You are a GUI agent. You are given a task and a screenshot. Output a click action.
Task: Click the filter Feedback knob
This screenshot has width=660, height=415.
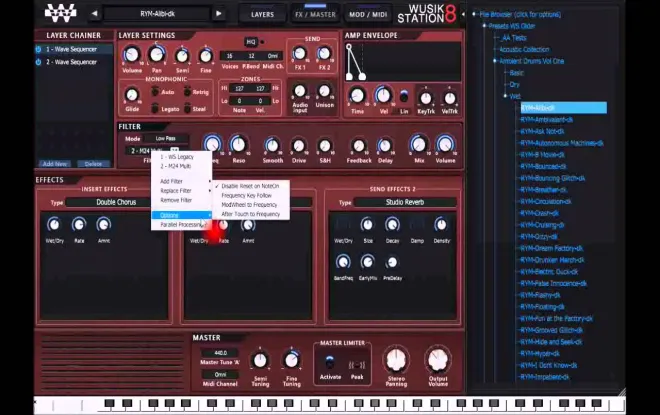359,146
